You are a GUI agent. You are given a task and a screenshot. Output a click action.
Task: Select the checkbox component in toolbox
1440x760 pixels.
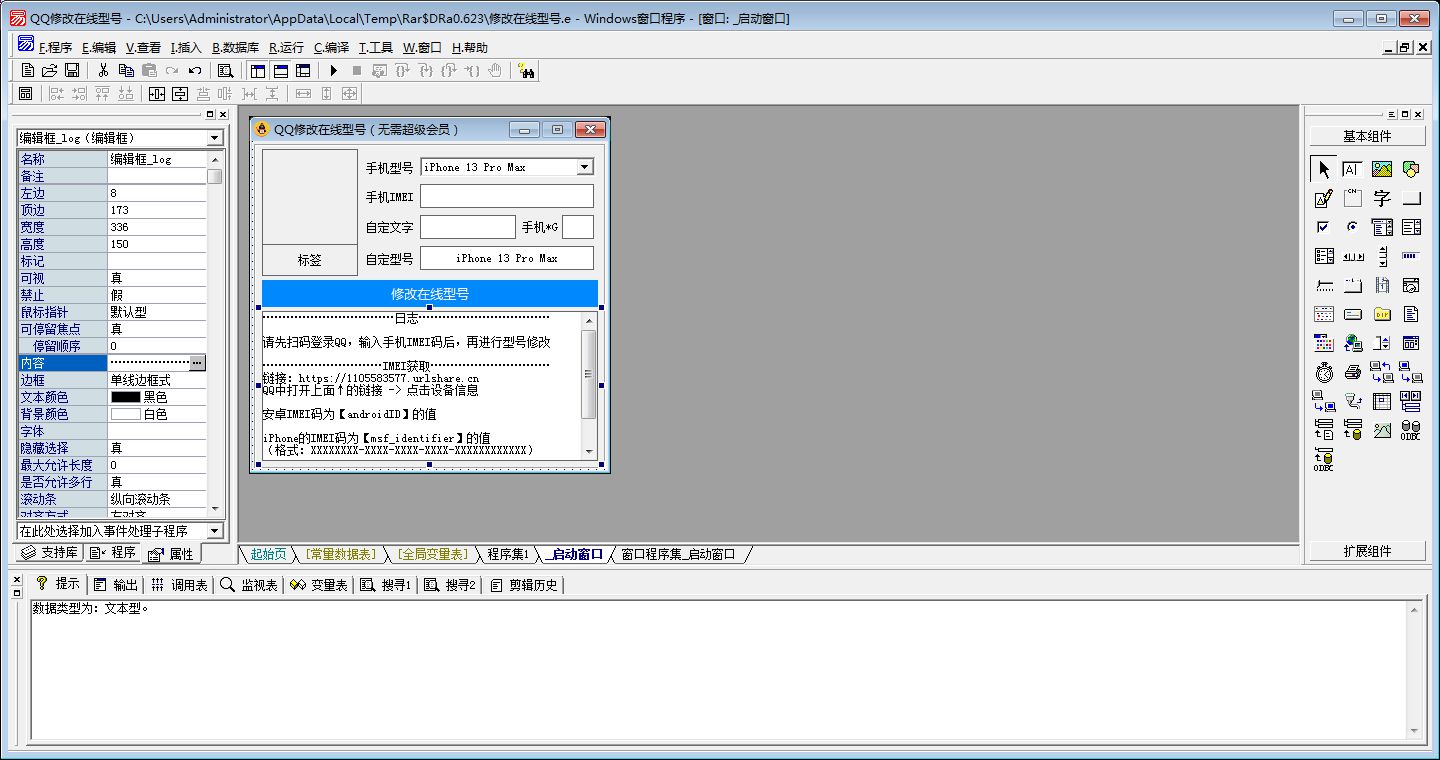(1324, 228)
